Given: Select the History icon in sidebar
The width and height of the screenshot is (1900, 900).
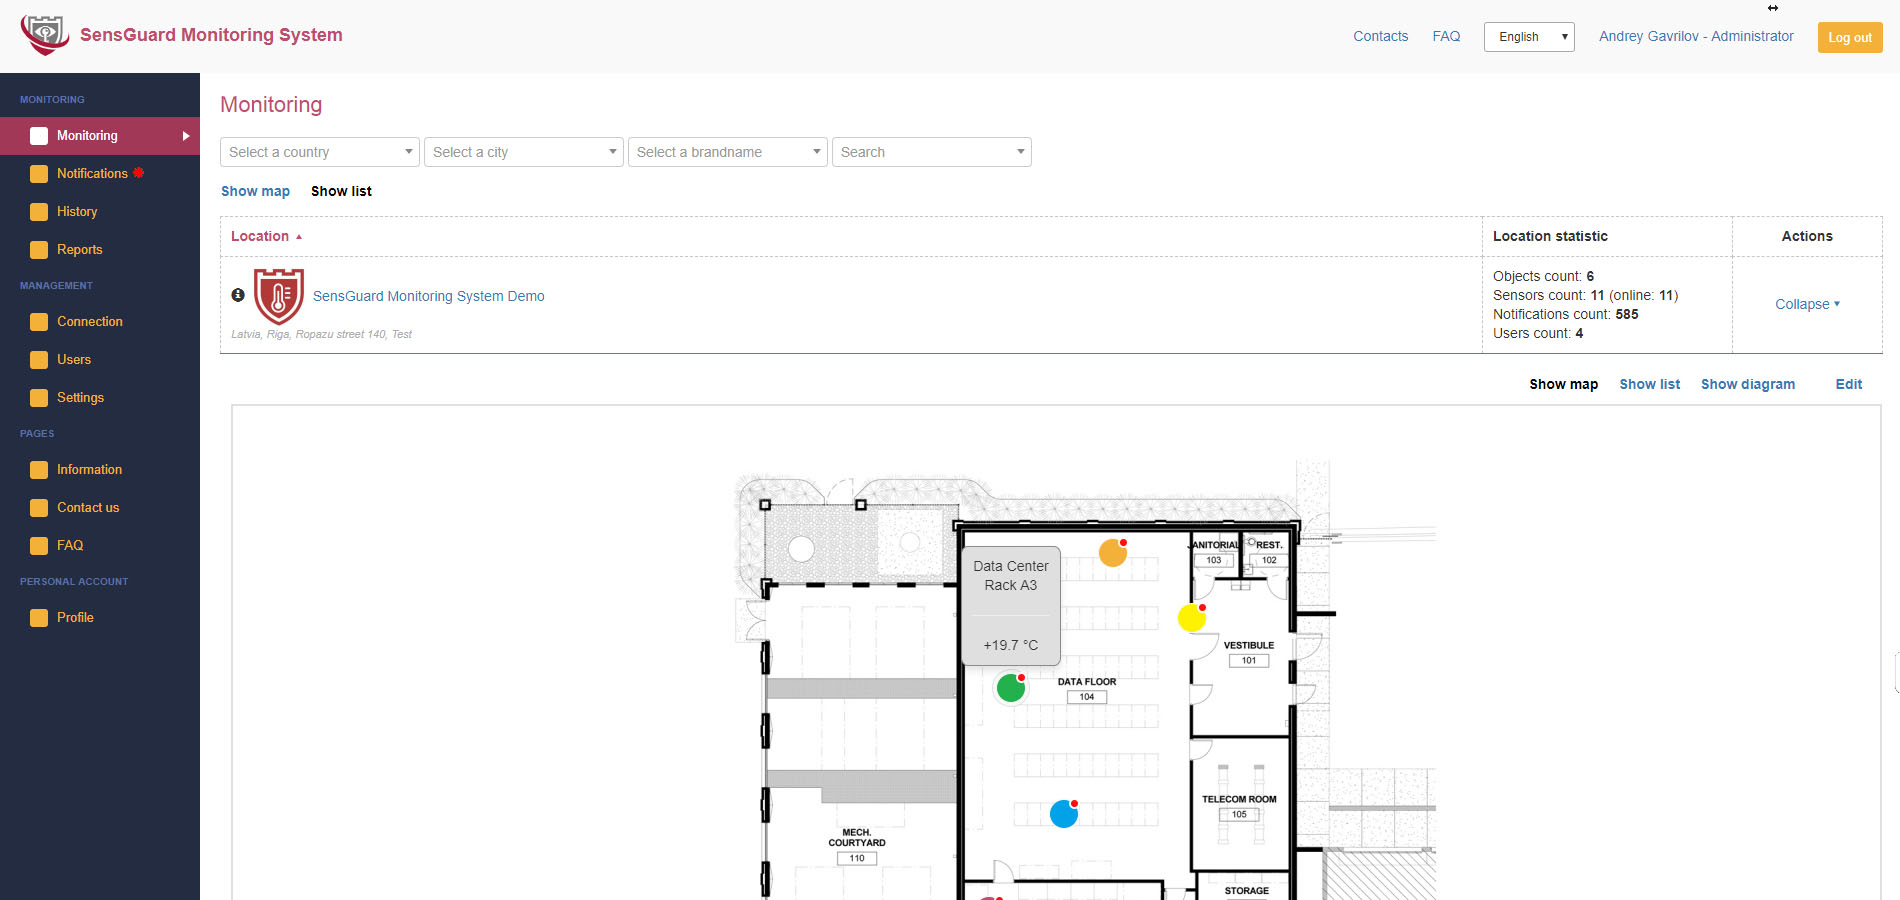Looking at the screenshot, I should [x=38, y=211].
